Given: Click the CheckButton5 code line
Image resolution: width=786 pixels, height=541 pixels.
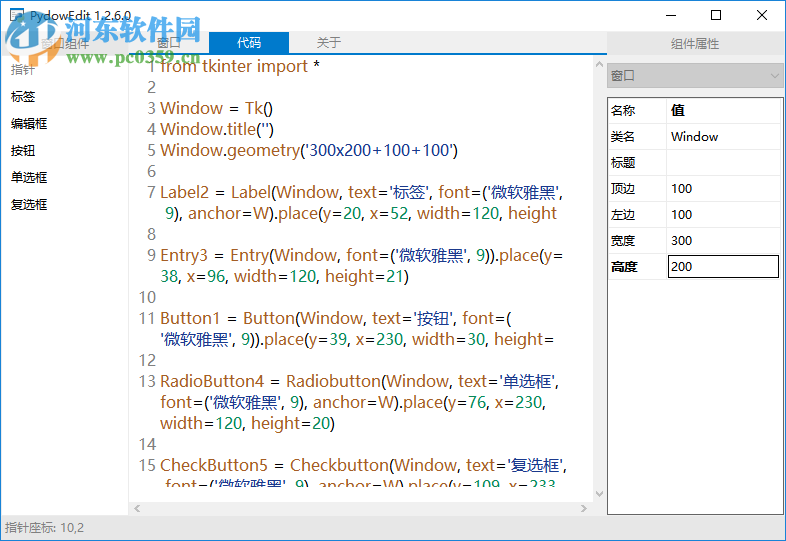Looking at the screenshot, I should [x=363, y=474].
